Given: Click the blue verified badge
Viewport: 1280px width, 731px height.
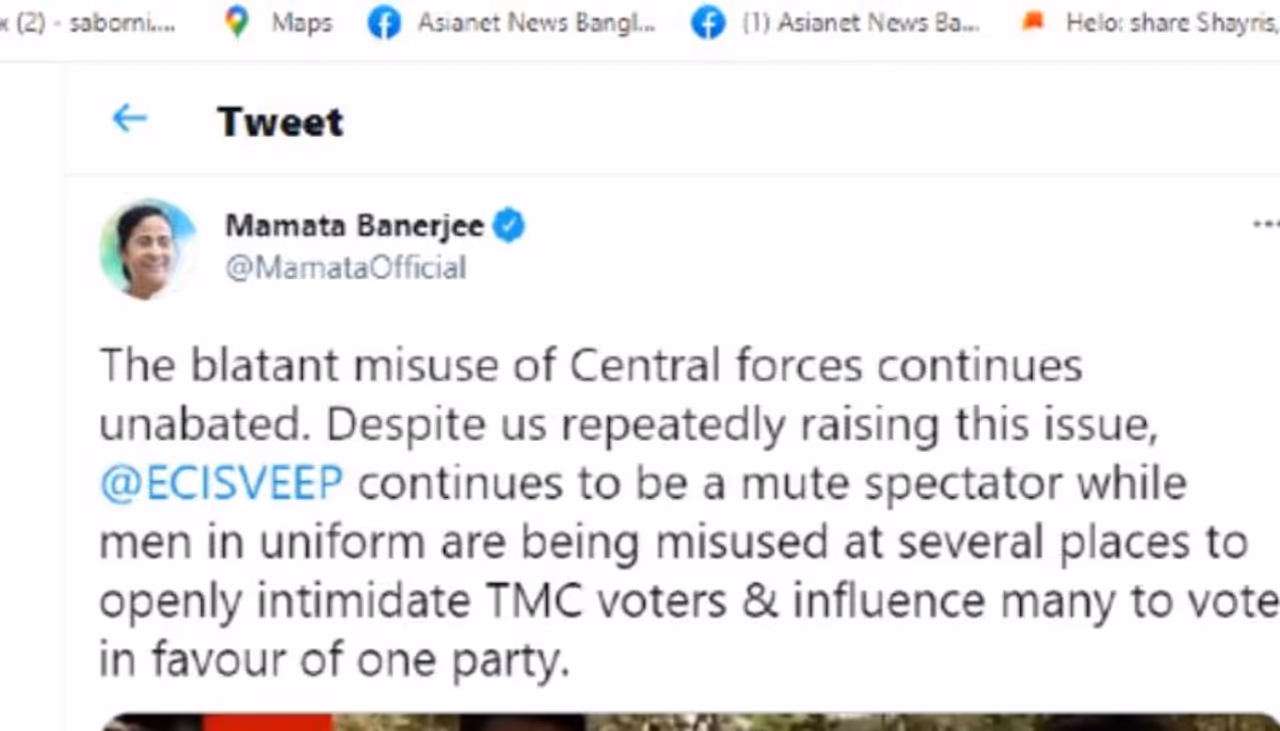Looking at the screenshot, I should [x=509, y=226].
